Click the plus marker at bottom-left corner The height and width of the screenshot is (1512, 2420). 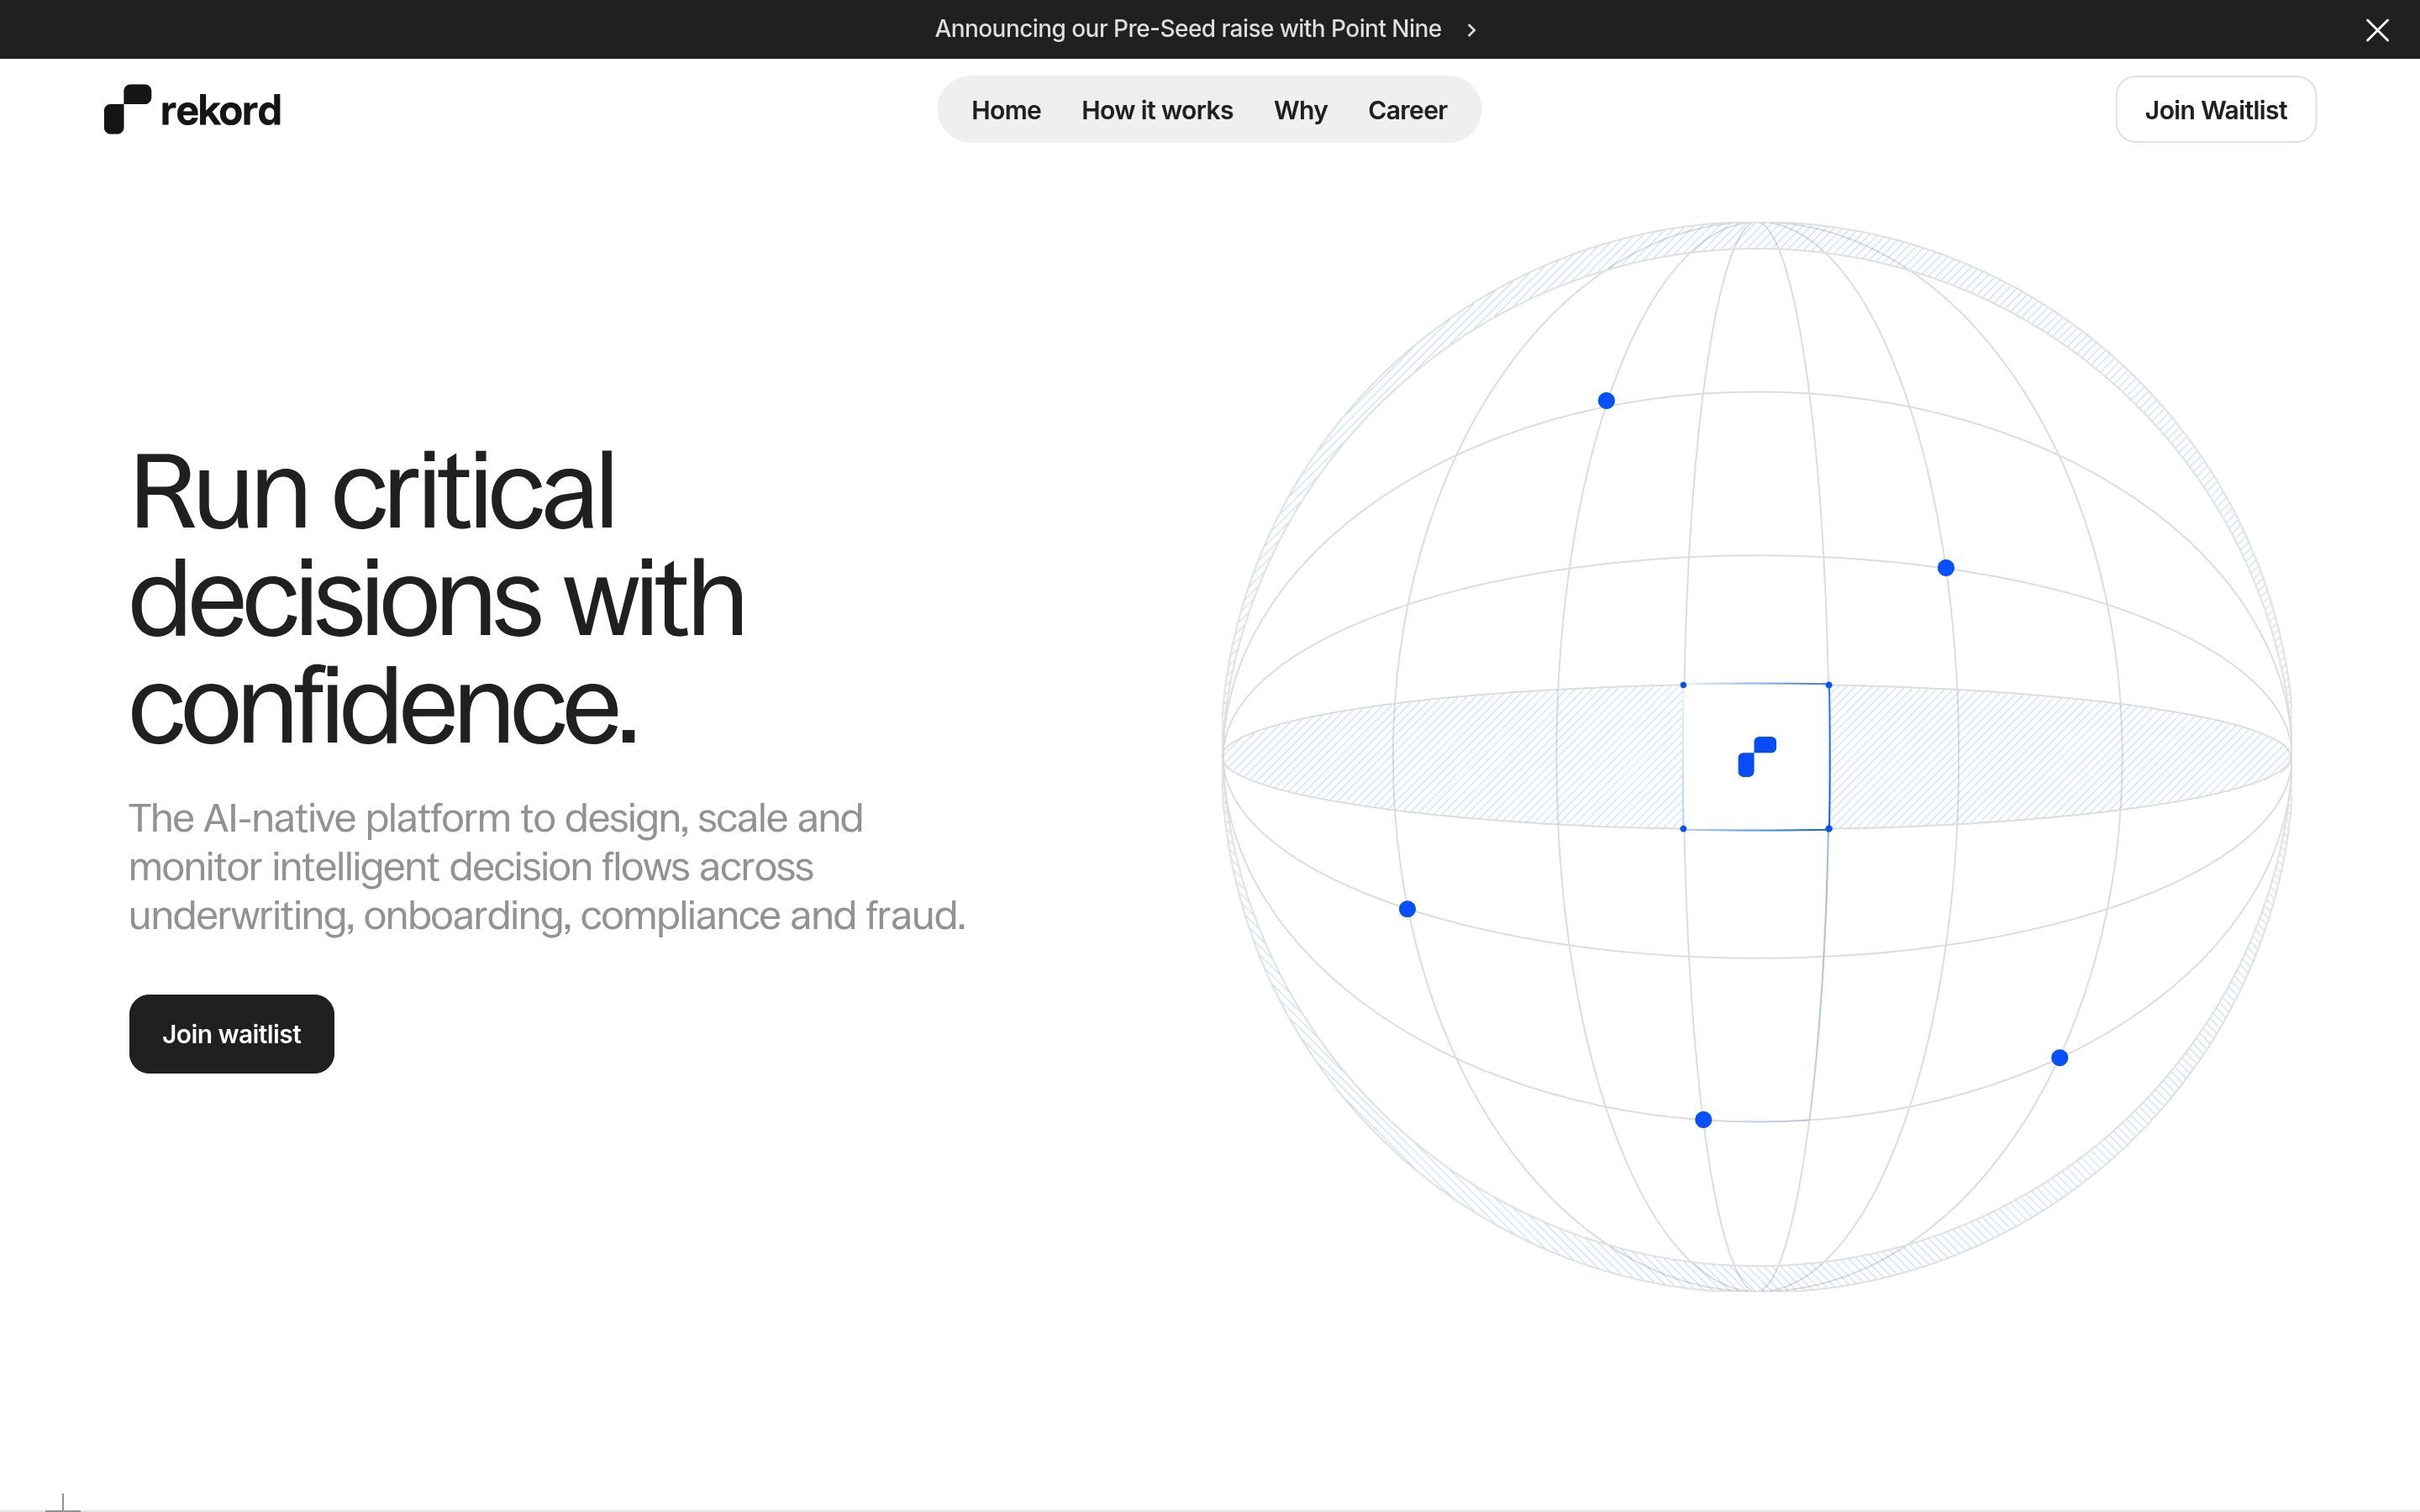pos(63,1502)
